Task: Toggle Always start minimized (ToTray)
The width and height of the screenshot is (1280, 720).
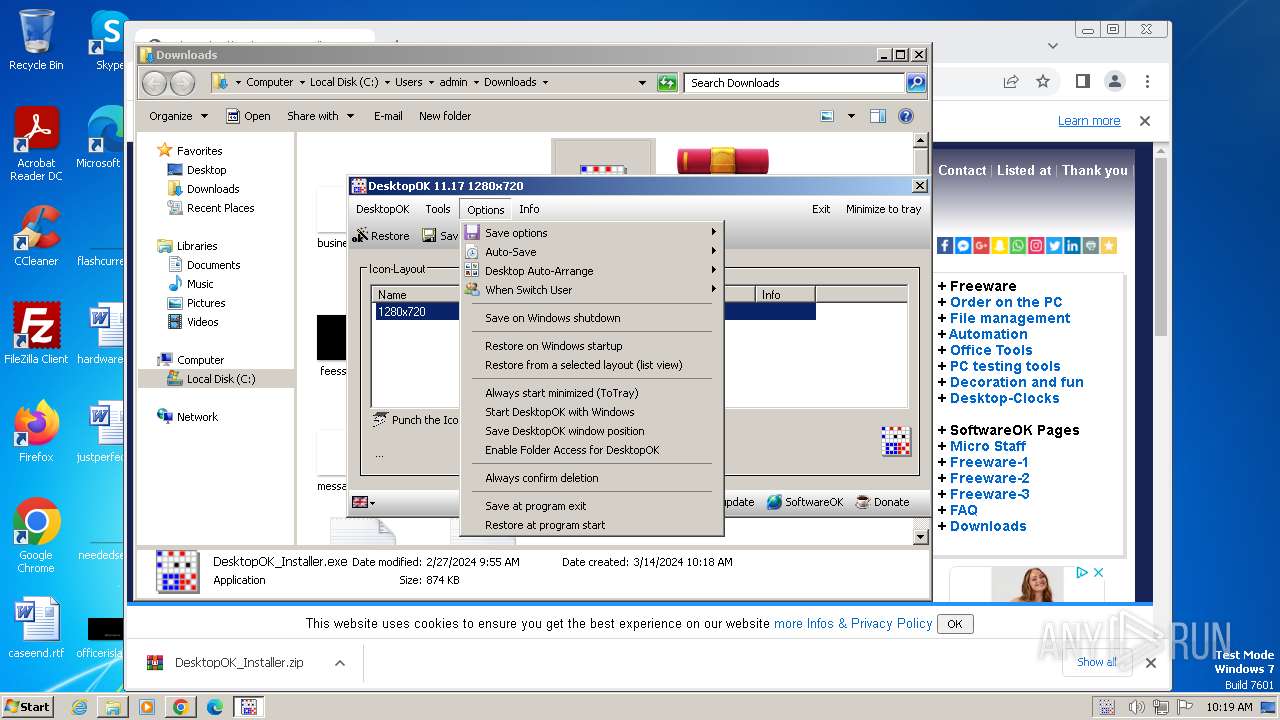Action: tap(591, 393)
